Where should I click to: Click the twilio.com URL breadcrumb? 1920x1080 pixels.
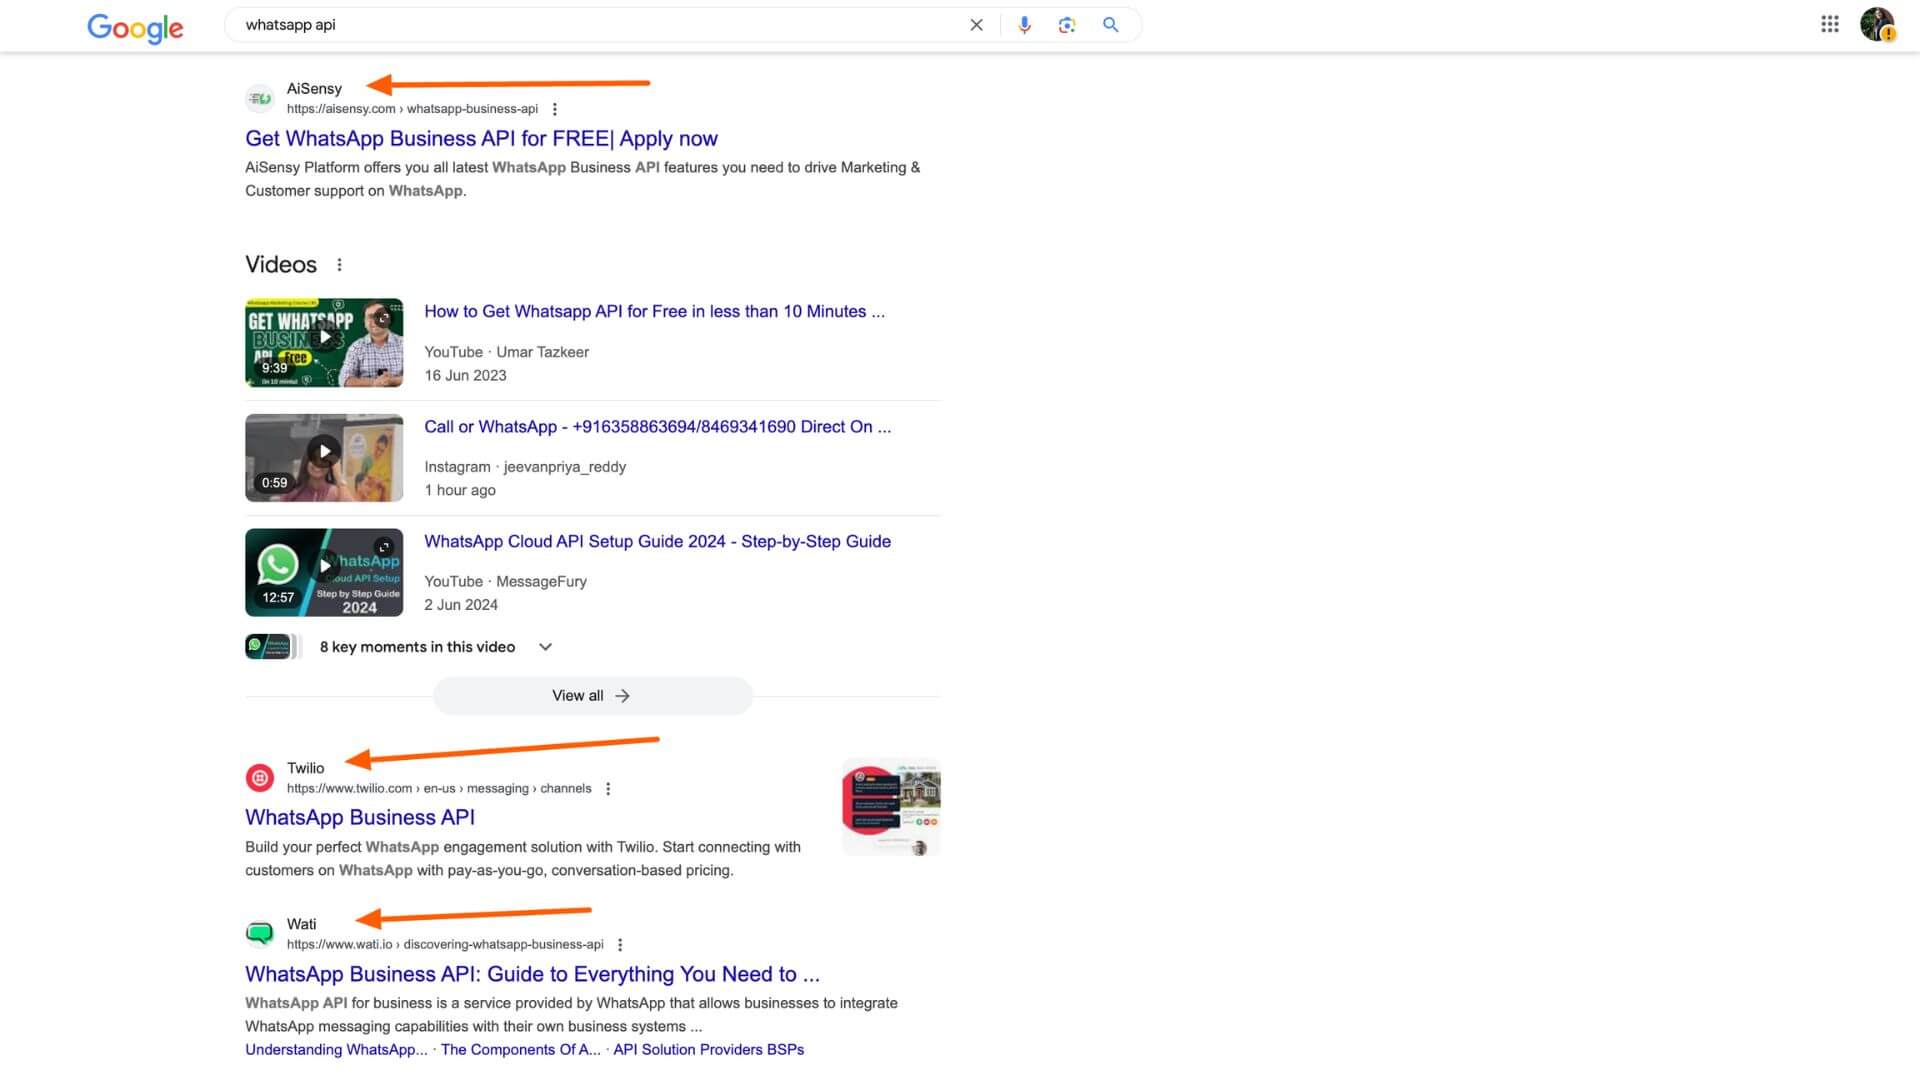pyautogui.click(x=439, y=789)
